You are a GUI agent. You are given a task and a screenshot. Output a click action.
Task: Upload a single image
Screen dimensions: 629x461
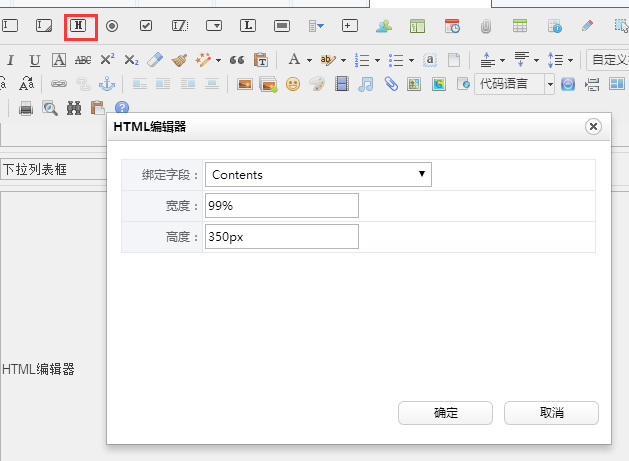point(244,84)
